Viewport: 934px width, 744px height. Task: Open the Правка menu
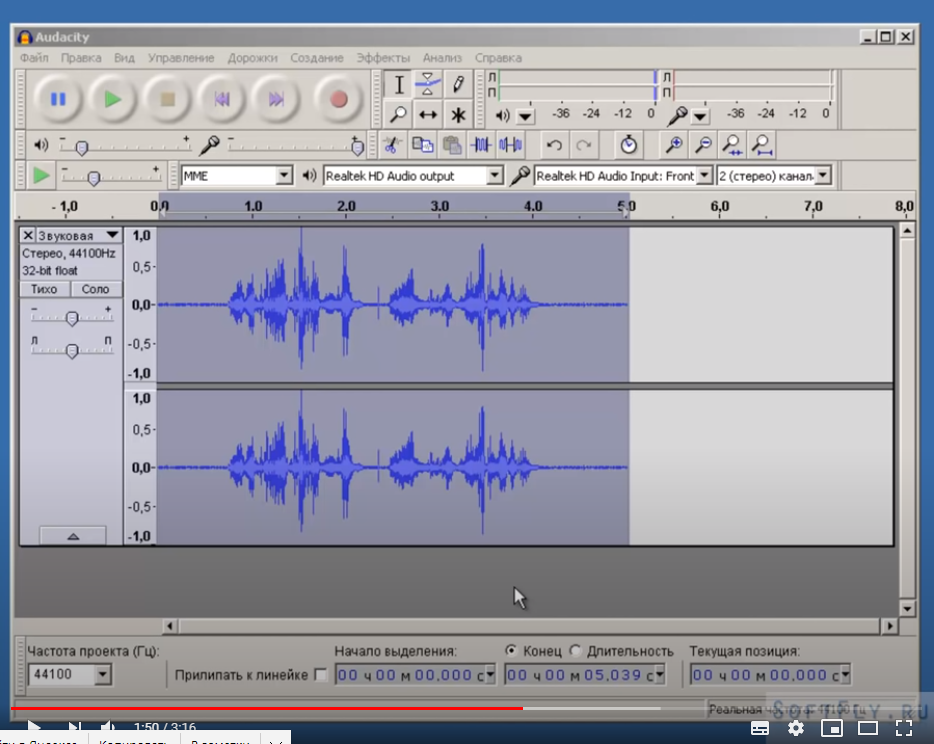81,58
